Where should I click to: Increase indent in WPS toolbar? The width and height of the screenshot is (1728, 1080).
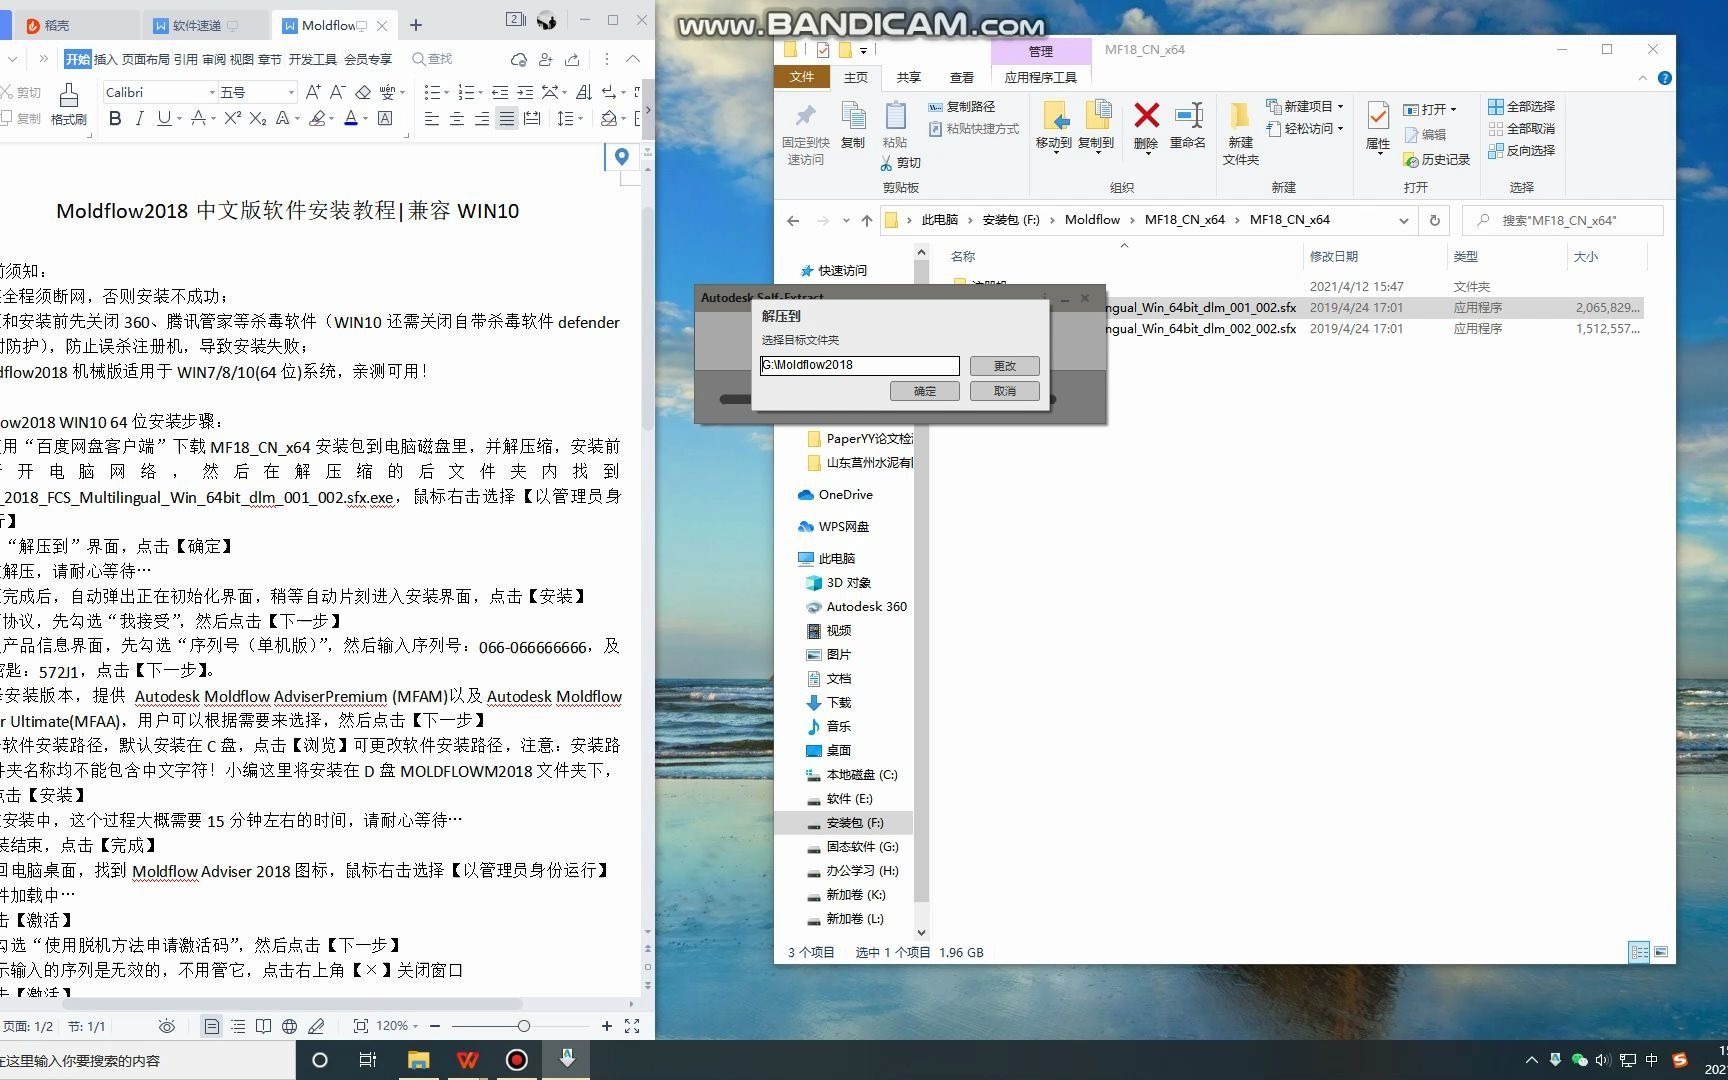524,92
